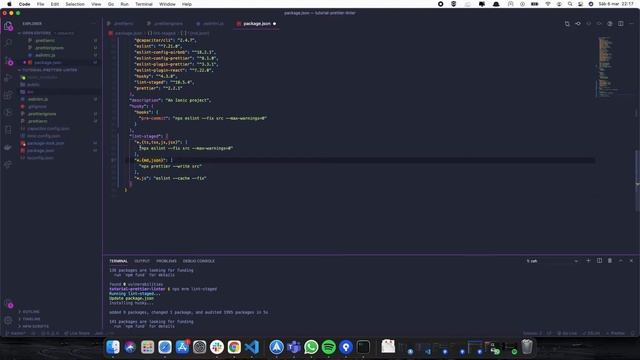Open the Help menu
This screenshot has width=640, height=360.
click(187, 4)
